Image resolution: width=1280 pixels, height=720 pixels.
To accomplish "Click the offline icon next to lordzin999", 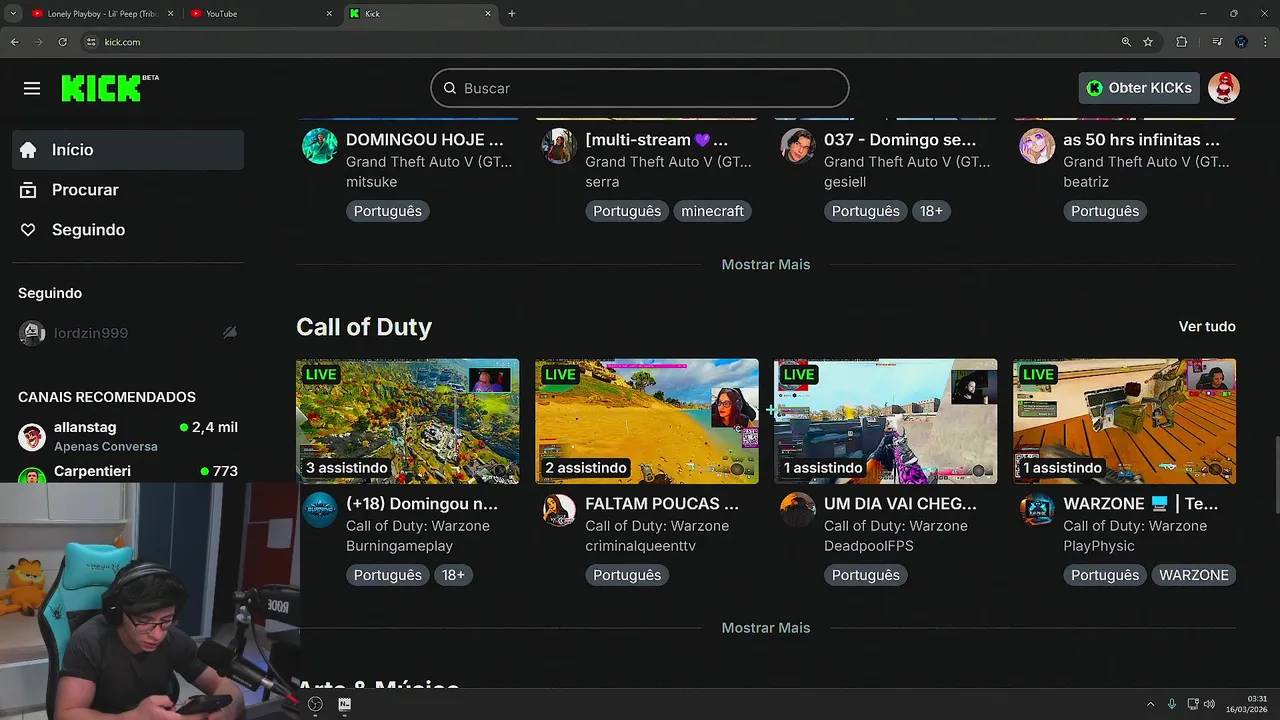I will coord(230,333).
